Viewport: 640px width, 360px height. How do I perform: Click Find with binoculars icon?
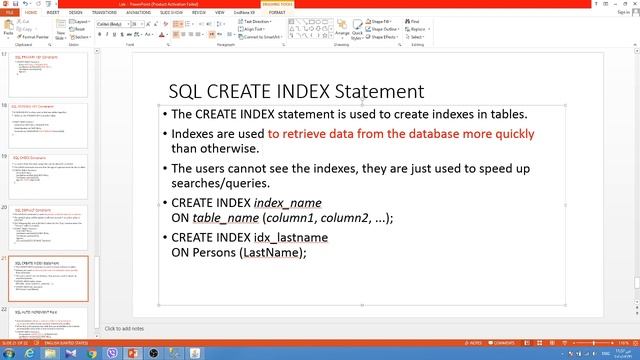pos(412,21)
